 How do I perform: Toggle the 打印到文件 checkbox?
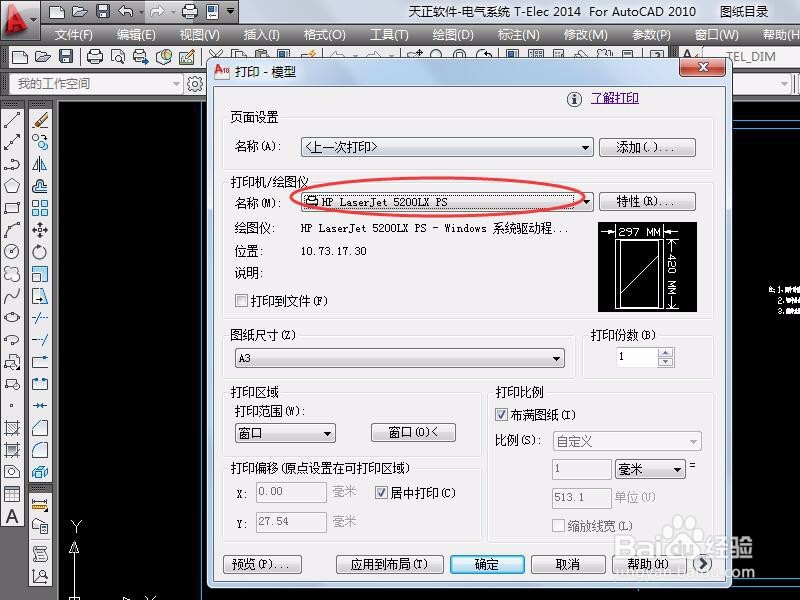tap(241, 301)
